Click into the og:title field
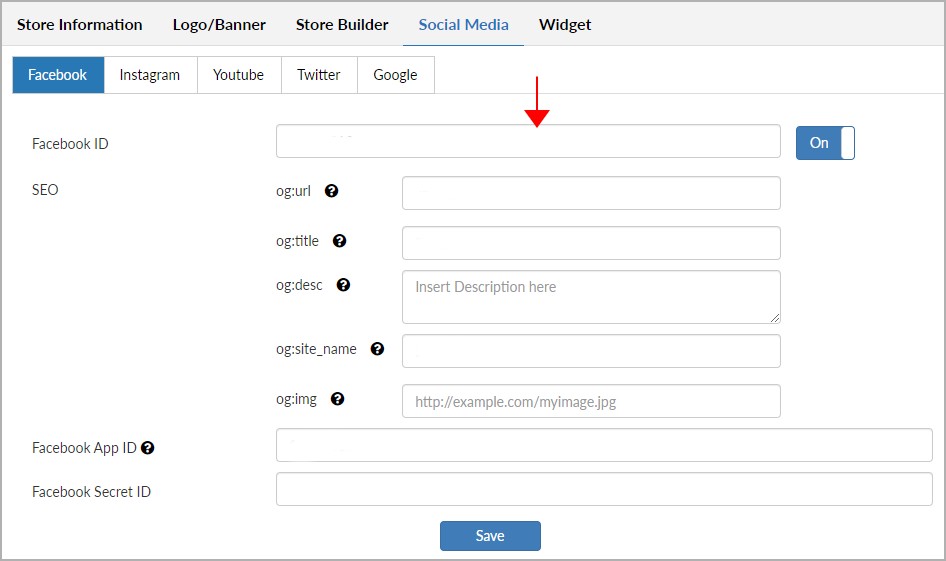 pos(591,243)
